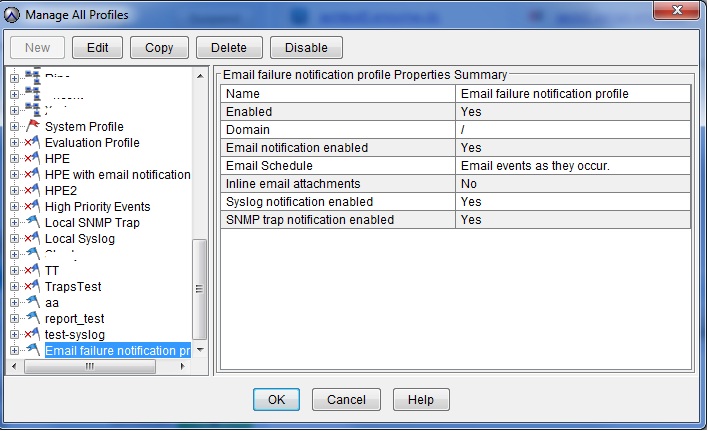Click the TrapsTest flag icon
This screenshot has width=709, height=431.
(32, 286)
